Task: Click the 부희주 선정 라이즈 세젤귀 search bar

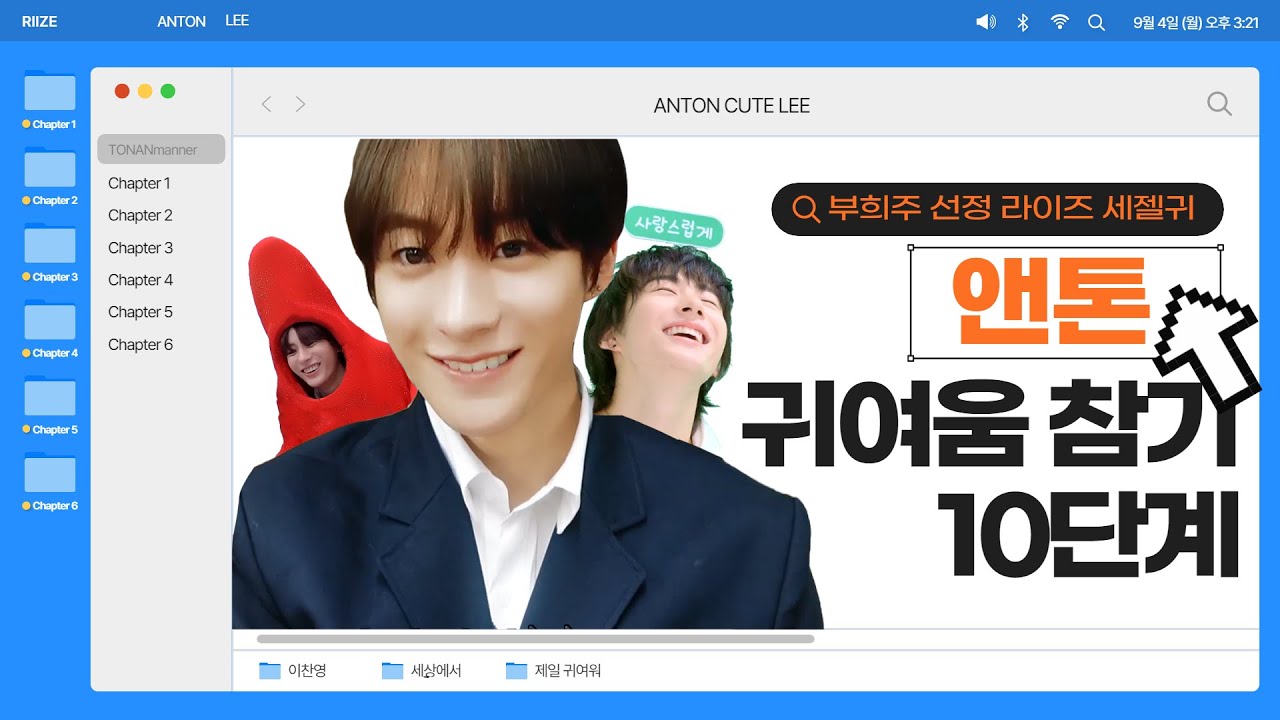Action: point(997,209)
